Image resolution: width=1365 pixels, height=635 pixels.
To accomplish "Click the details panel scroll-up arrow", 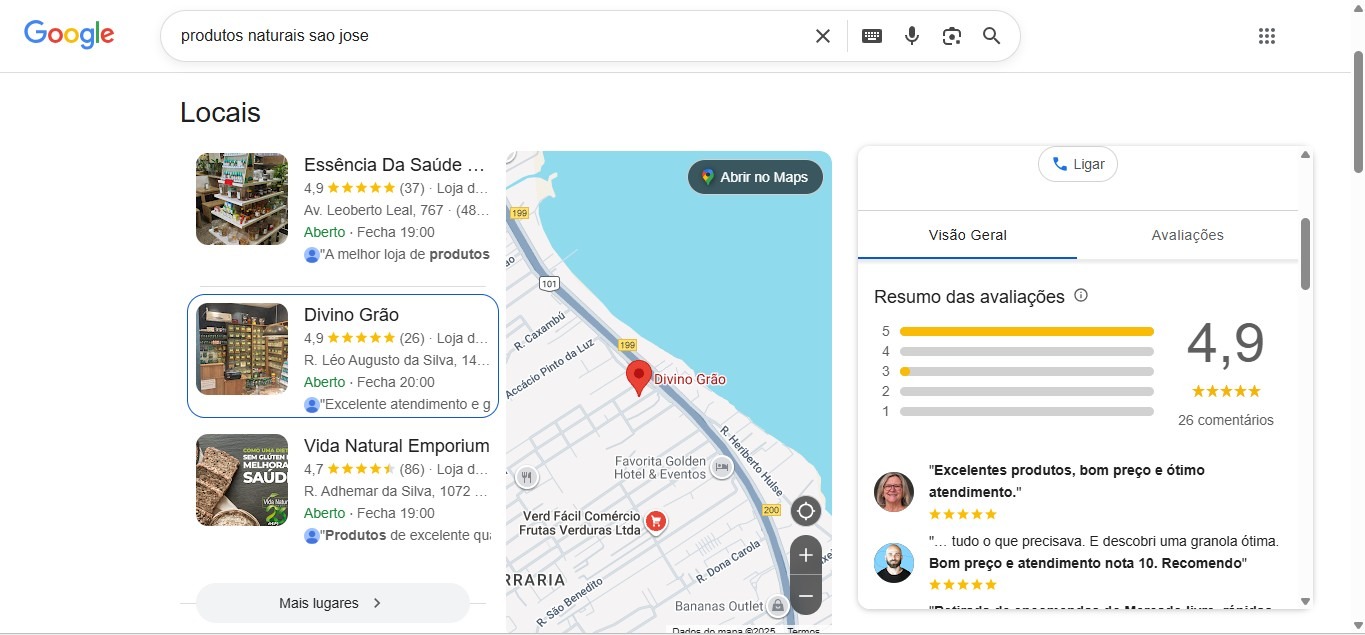I will click(1305, 155).
